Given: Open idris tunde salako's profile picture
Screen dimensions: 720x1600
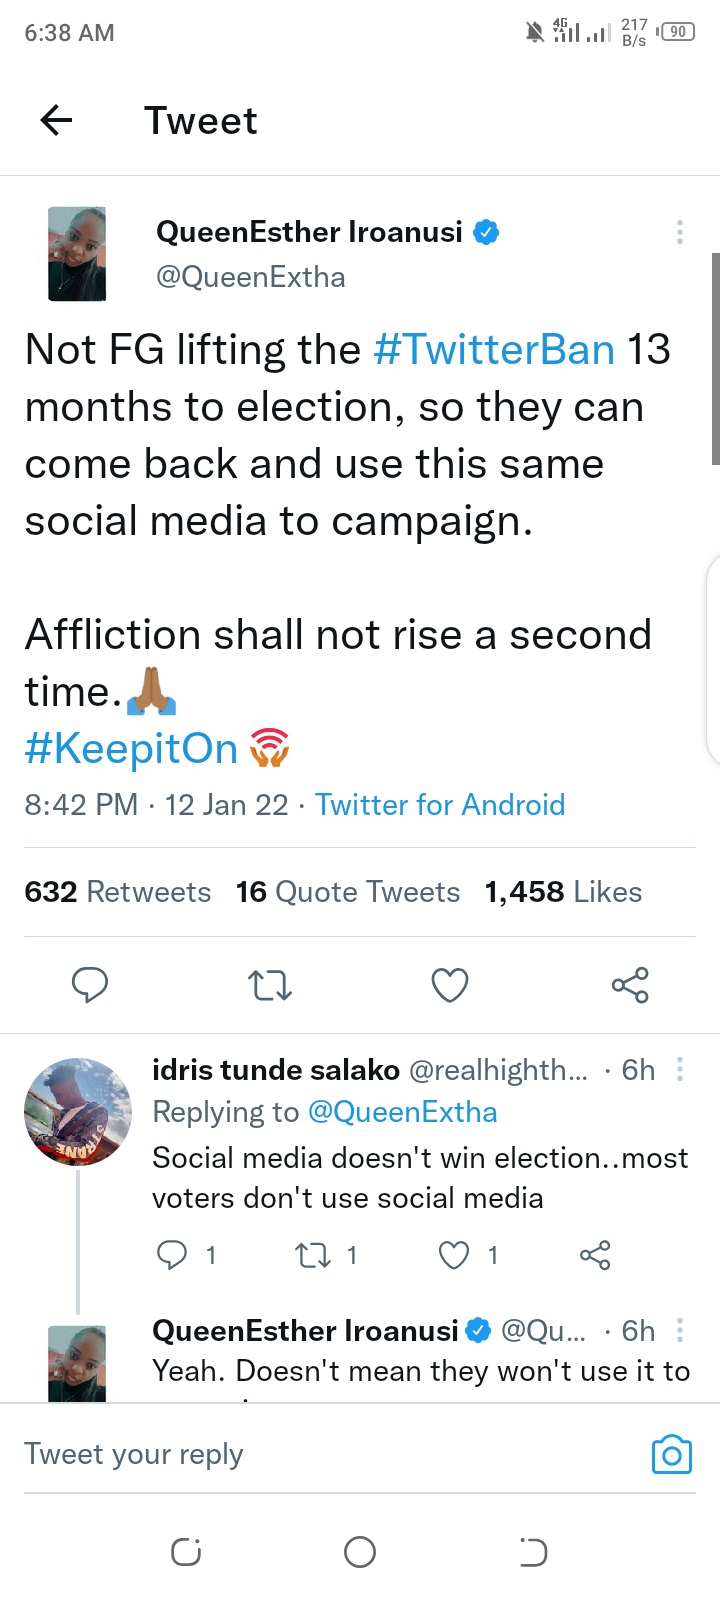Looking at the screenshot, I should (x=78, y=1112).
